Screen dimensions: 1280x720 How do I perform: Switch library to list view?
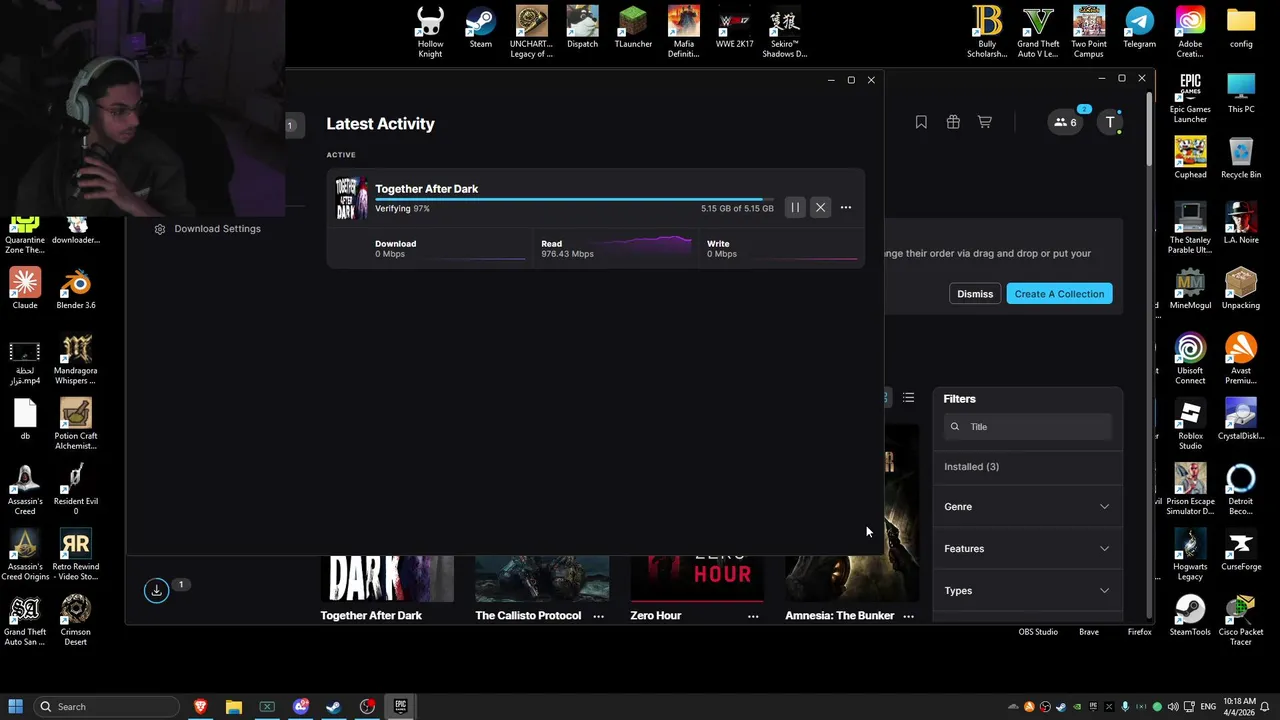click(x=908, y=398)
